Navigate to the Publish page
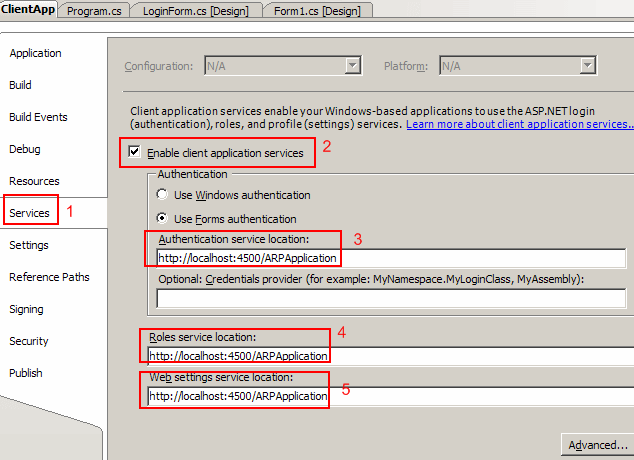 click(26, 373)
